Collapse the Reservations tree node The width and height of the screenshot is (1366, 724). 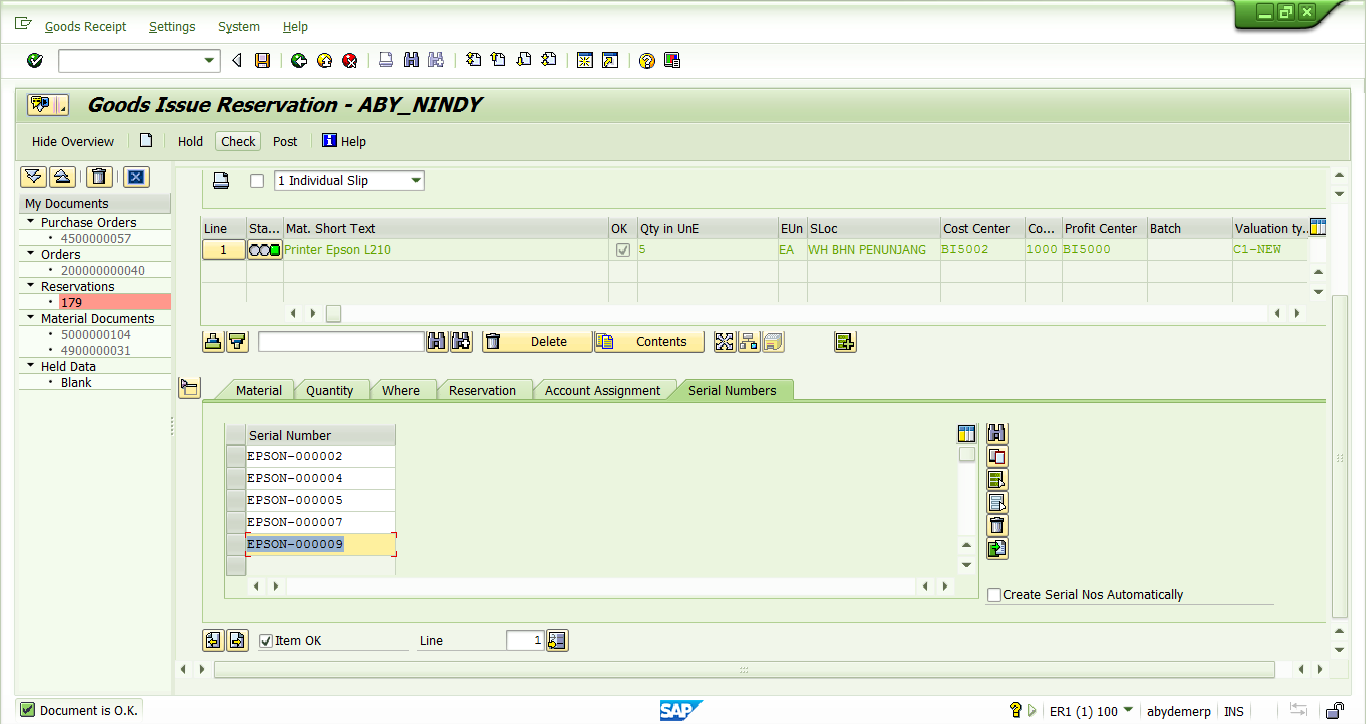click(29, 286)
